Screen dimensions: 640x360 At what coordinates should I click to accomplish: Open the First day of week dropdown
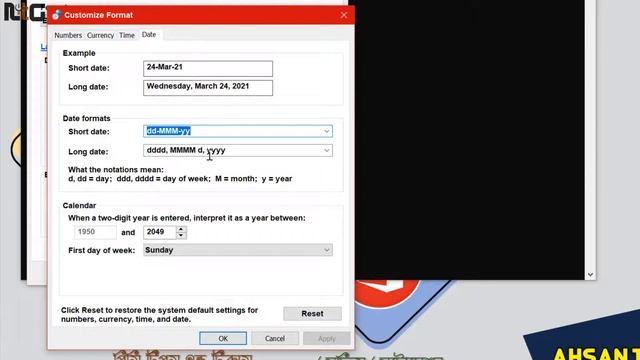coord(238,250)
